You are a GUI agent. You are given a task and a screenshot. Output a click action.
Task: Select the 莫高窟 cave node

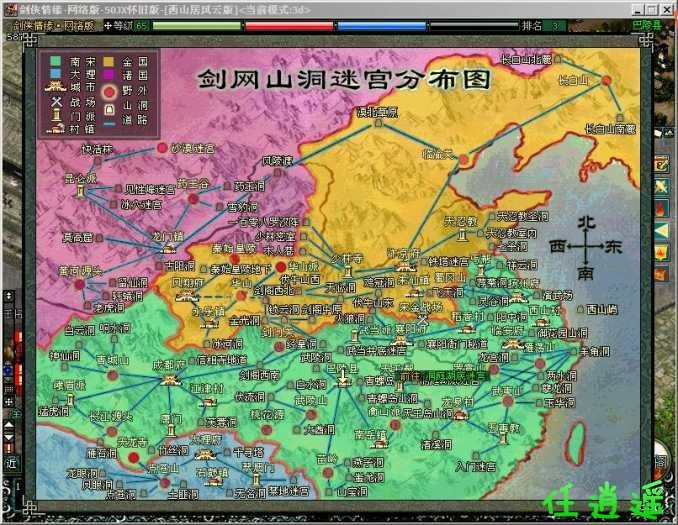[x=99, y=237]
